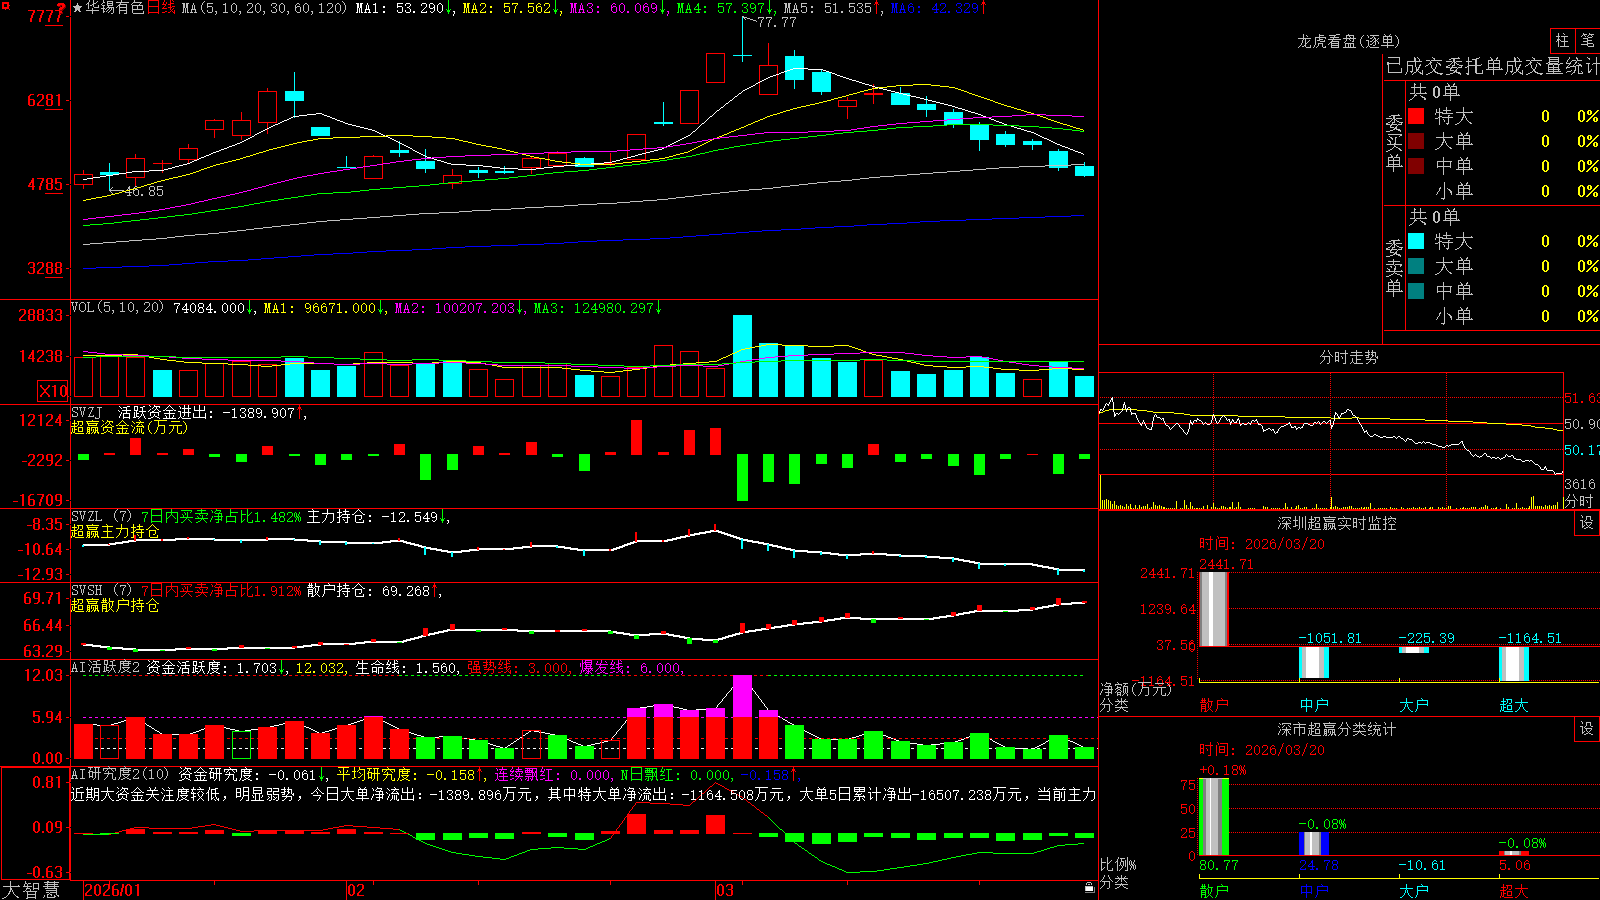Screen dimensions: 1600x900
Task: Select the 柱 display mode button
Action: [x=1562, y=40]
